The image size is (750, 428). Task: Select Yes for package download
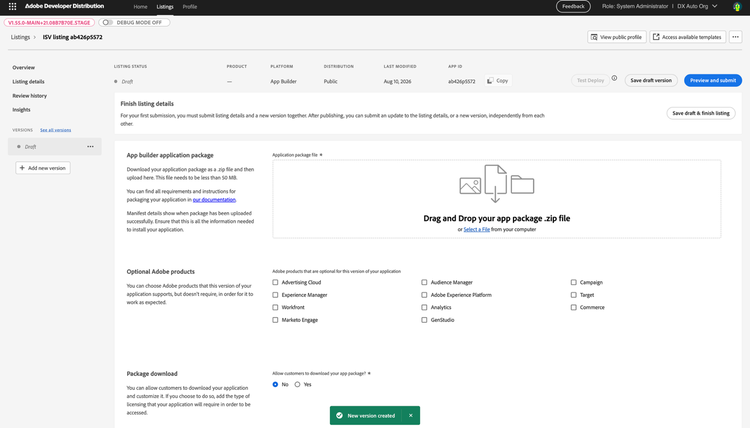[x=297, y=384]
